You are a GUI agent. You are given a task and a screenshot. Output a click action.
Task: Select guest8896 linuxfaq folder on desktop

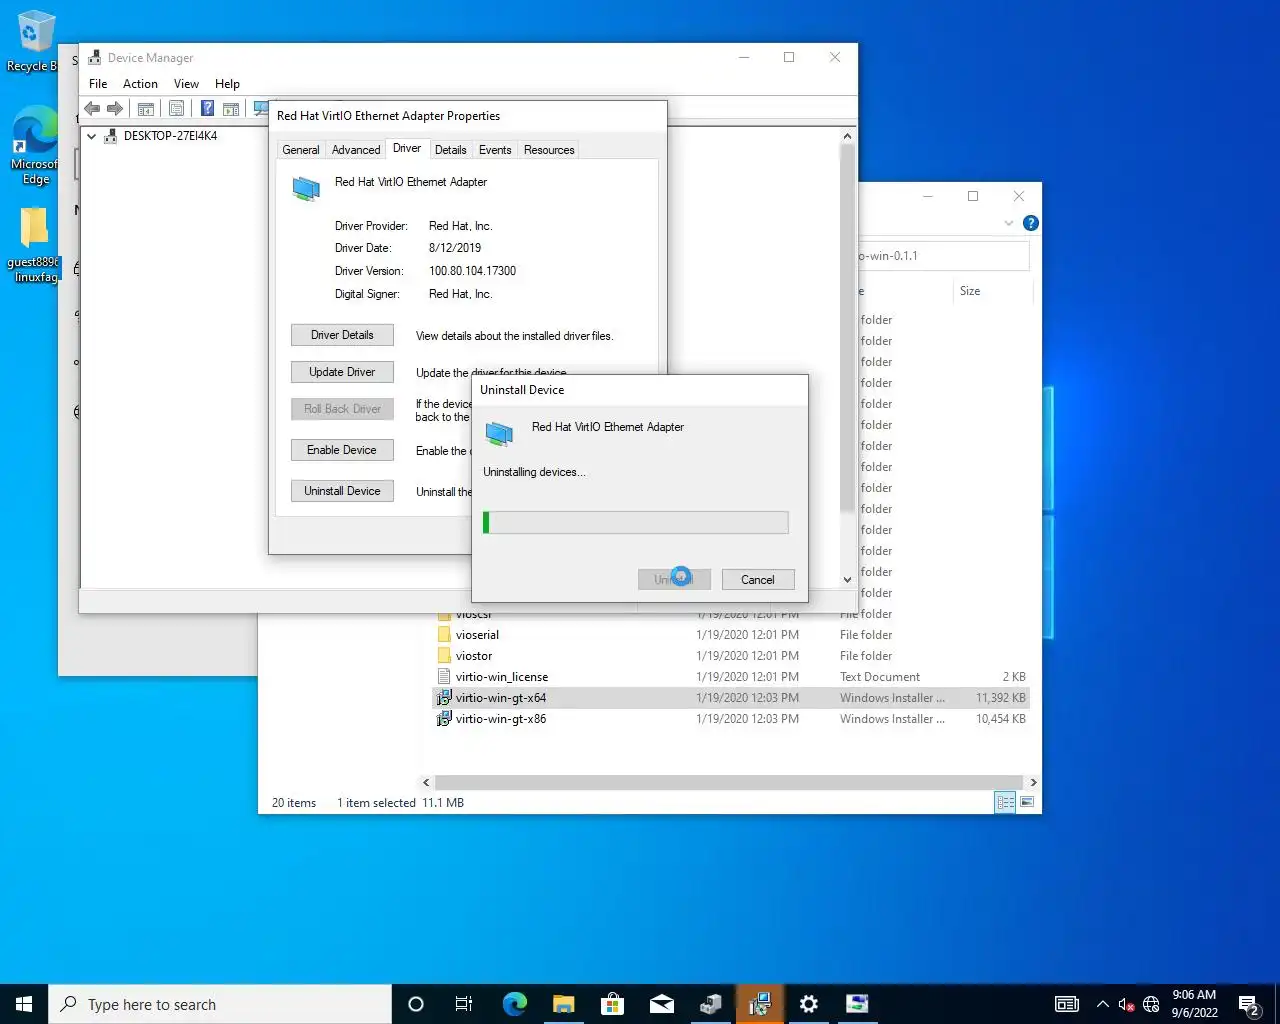(34, 245)
